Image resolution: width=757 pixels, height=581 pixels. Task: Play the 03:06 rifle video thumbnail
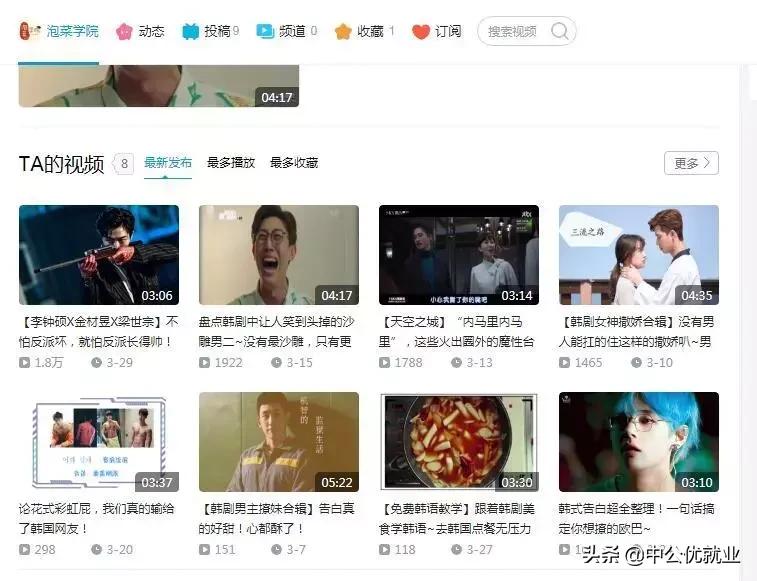tap(99, 255)
